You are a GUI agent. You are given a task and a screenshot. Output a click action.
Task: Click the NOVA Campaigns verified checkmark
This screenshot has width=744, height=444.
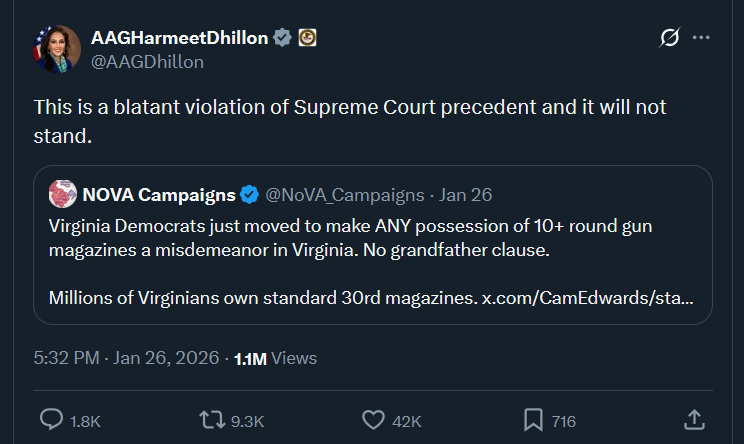point(249,194)
